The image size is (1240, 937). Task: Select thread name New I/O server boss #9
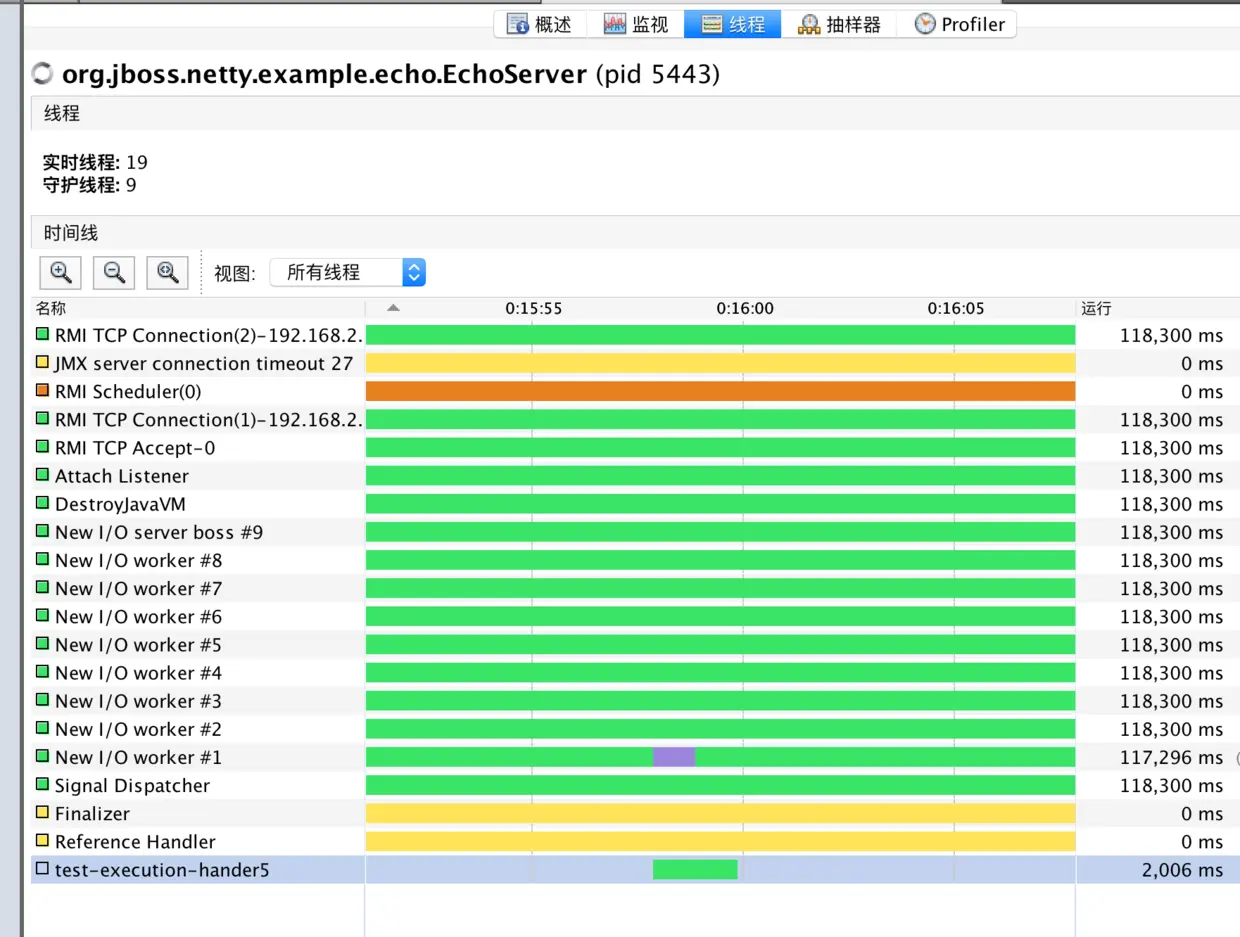[x=159, y=532]
